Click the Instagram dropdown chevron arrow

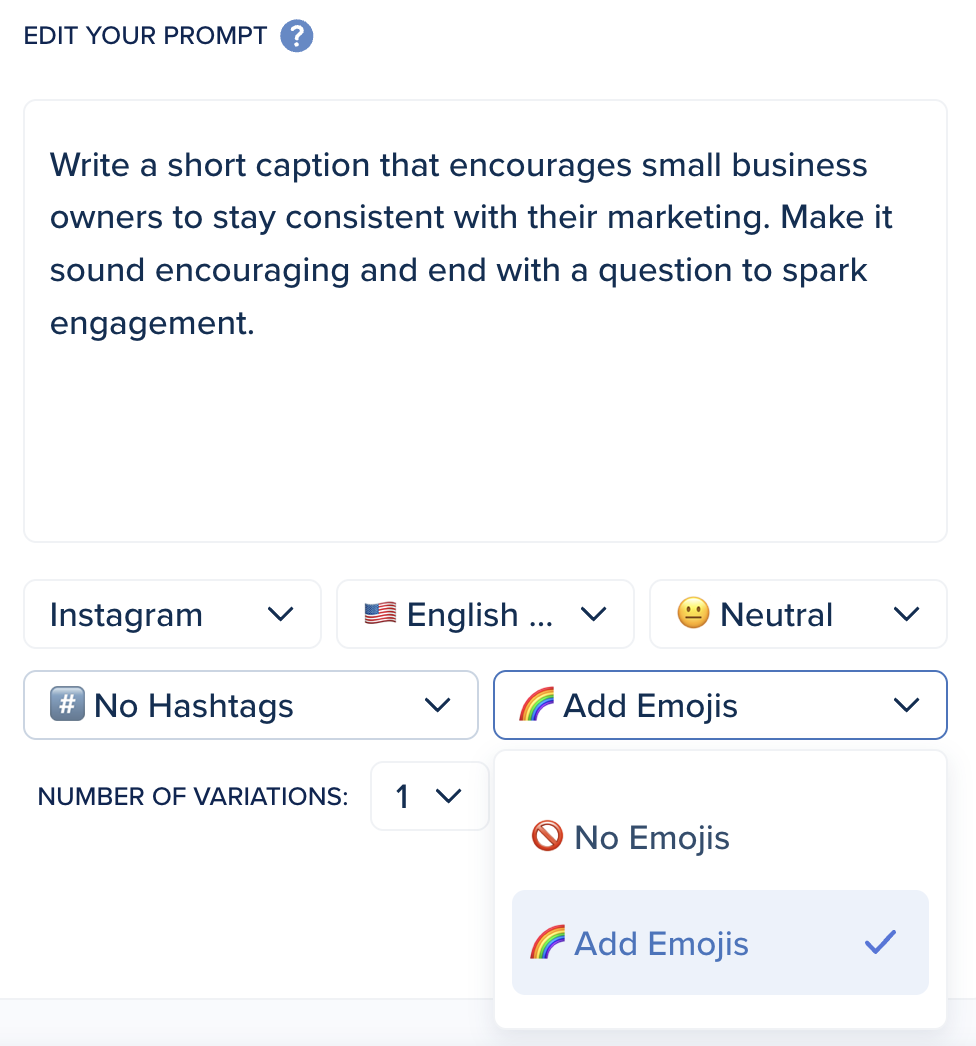(281, 614)
